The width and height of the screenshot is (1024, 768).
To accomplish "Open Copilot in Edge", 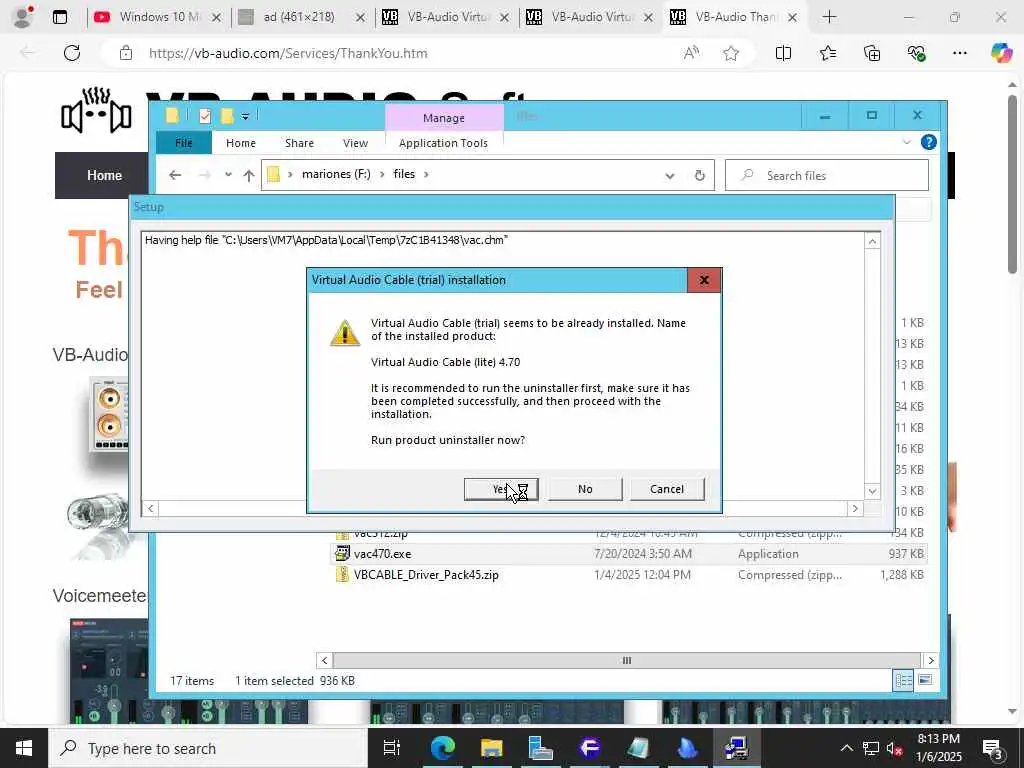I will point(1001,53).
